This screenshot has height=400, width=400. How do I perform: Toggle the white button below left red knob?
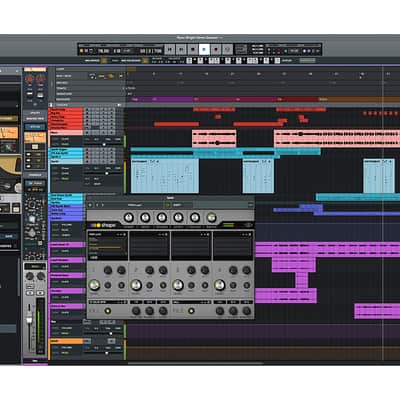30,95
